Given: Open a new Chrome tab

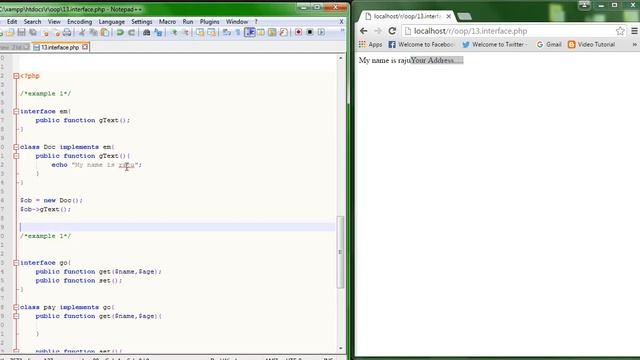Looking at the screenshot, I should click(x=464, y=16).
